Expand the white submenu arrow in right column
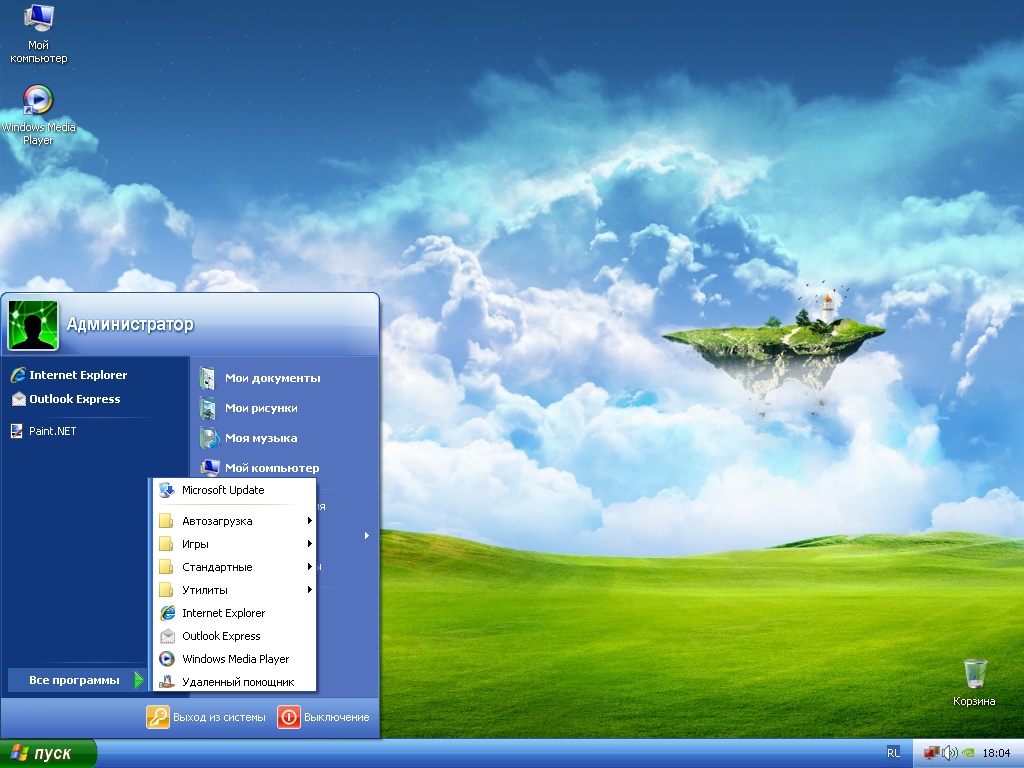This screenshot has height=768, width=1024. [366, 536]
